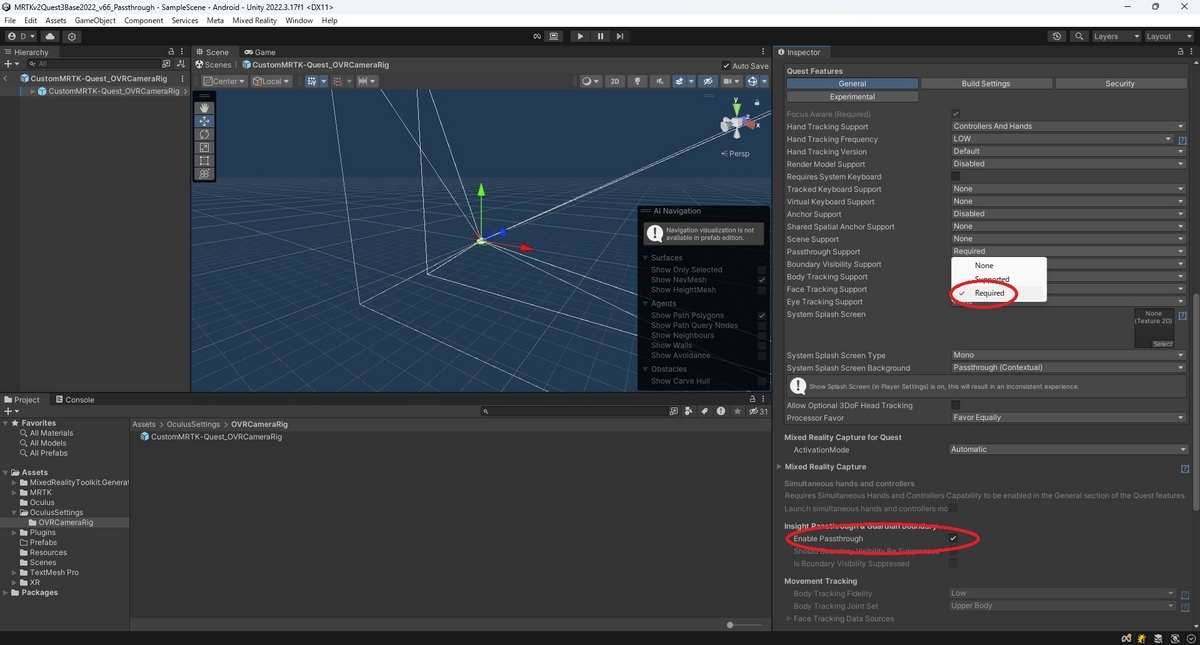
Task: Click Project panel create plus button
Action: (x=11, y=411)
